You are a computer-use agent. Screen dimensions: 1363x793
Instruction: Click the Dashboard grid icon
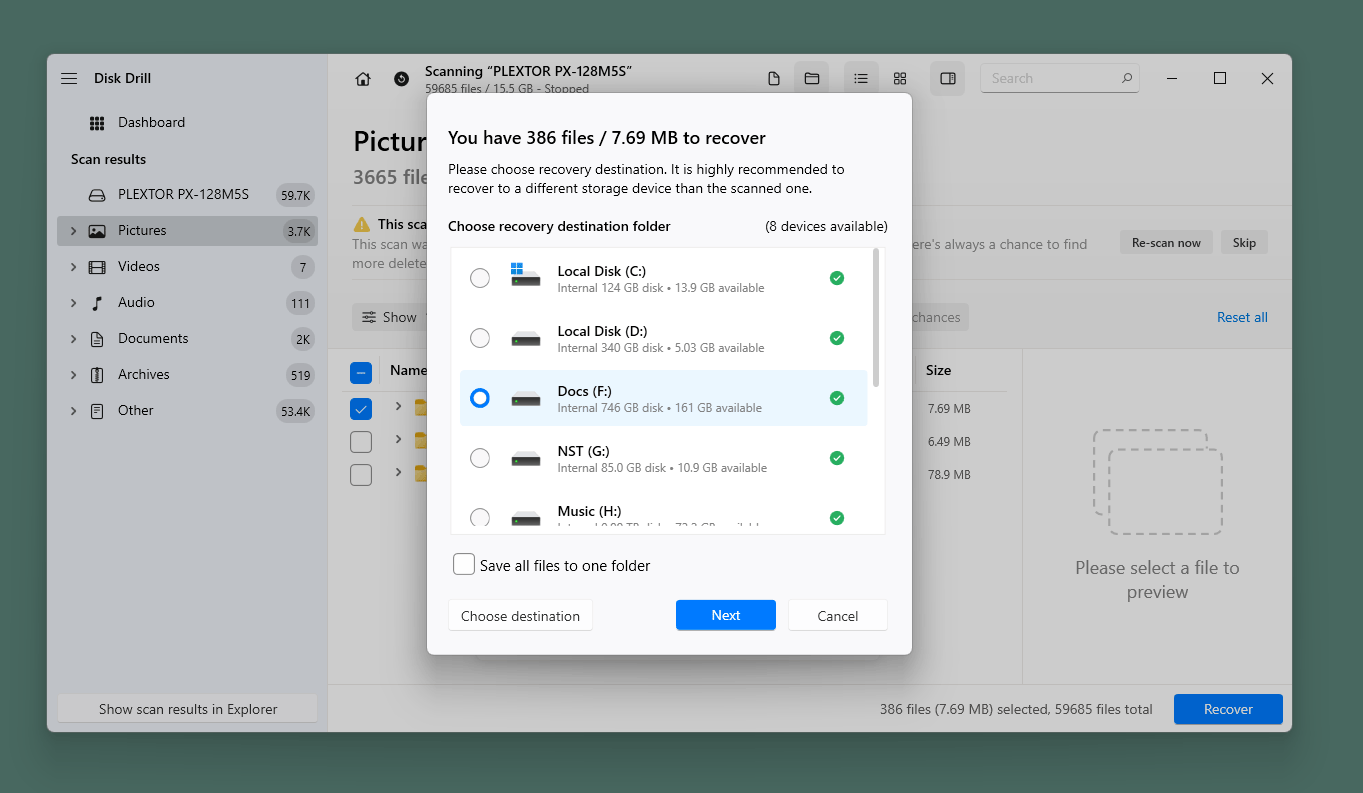97,123
